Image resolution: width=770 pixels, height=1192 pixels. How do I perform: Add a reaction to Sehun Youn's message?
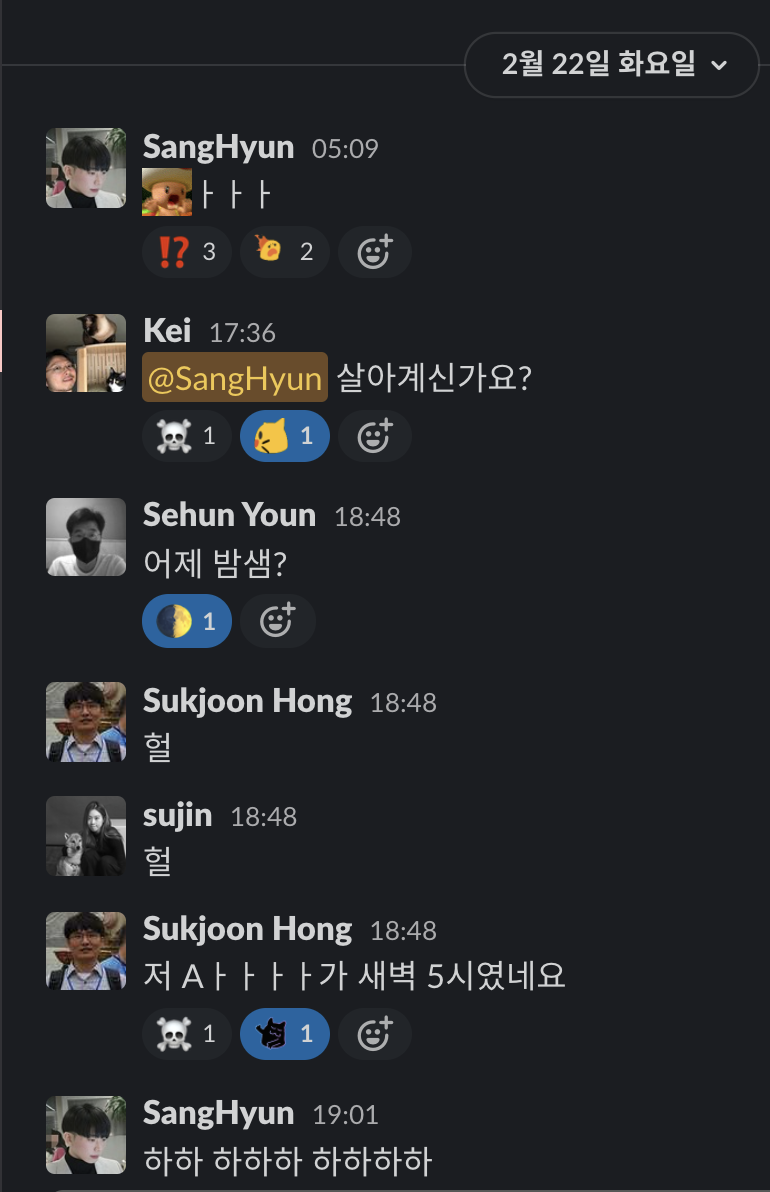[x=277, y=621]
